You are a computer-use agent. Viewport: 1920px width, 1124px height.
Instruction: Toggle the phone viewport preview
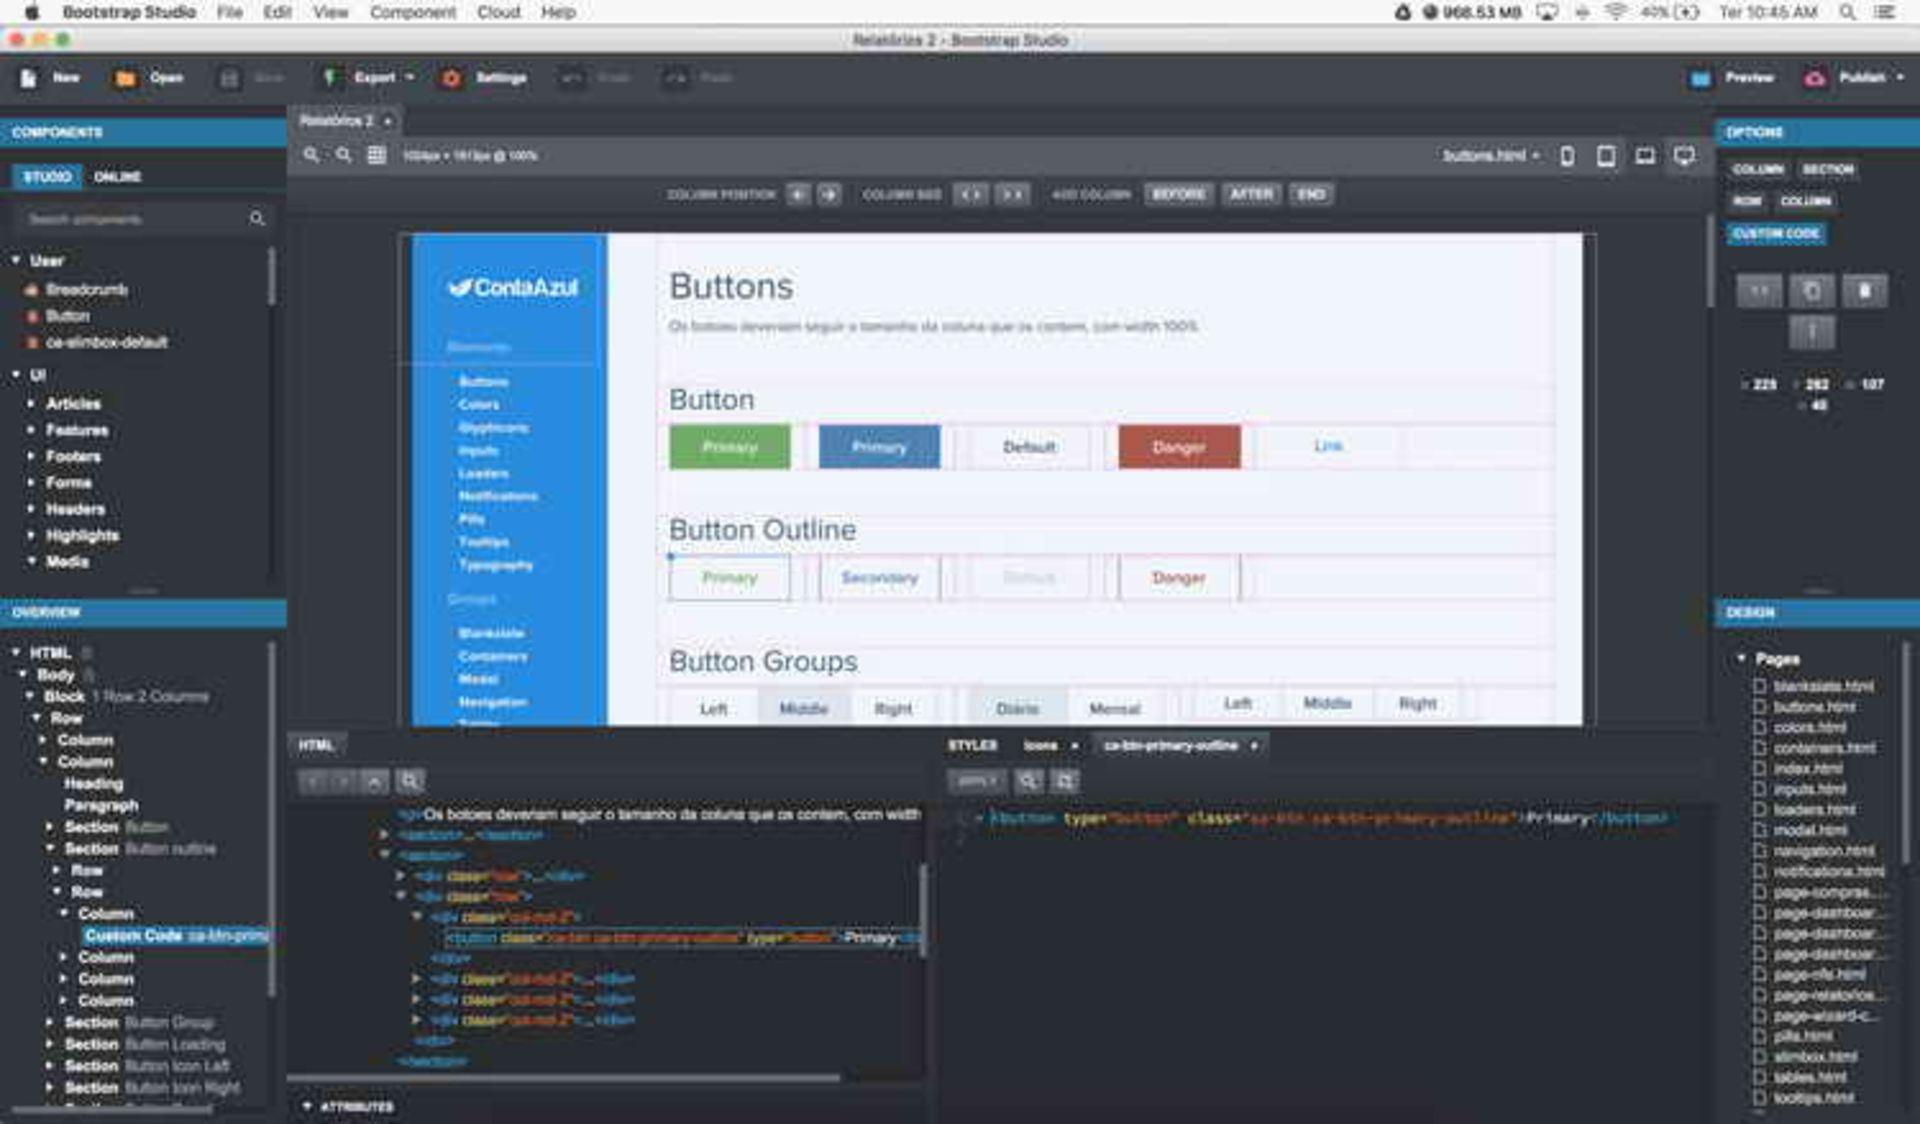pyautogui.click(x=1567, y=156)
